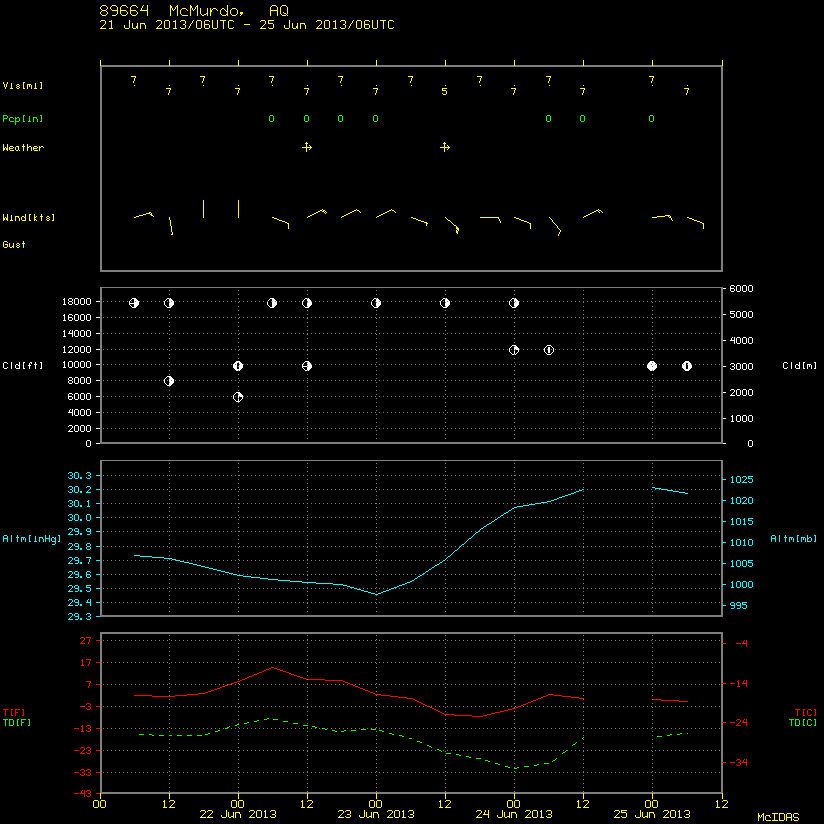This screenshot has width=824, height=824.
Task: Select the 25 Jun 2013 date label on the time axis
Action: (652, 815)
